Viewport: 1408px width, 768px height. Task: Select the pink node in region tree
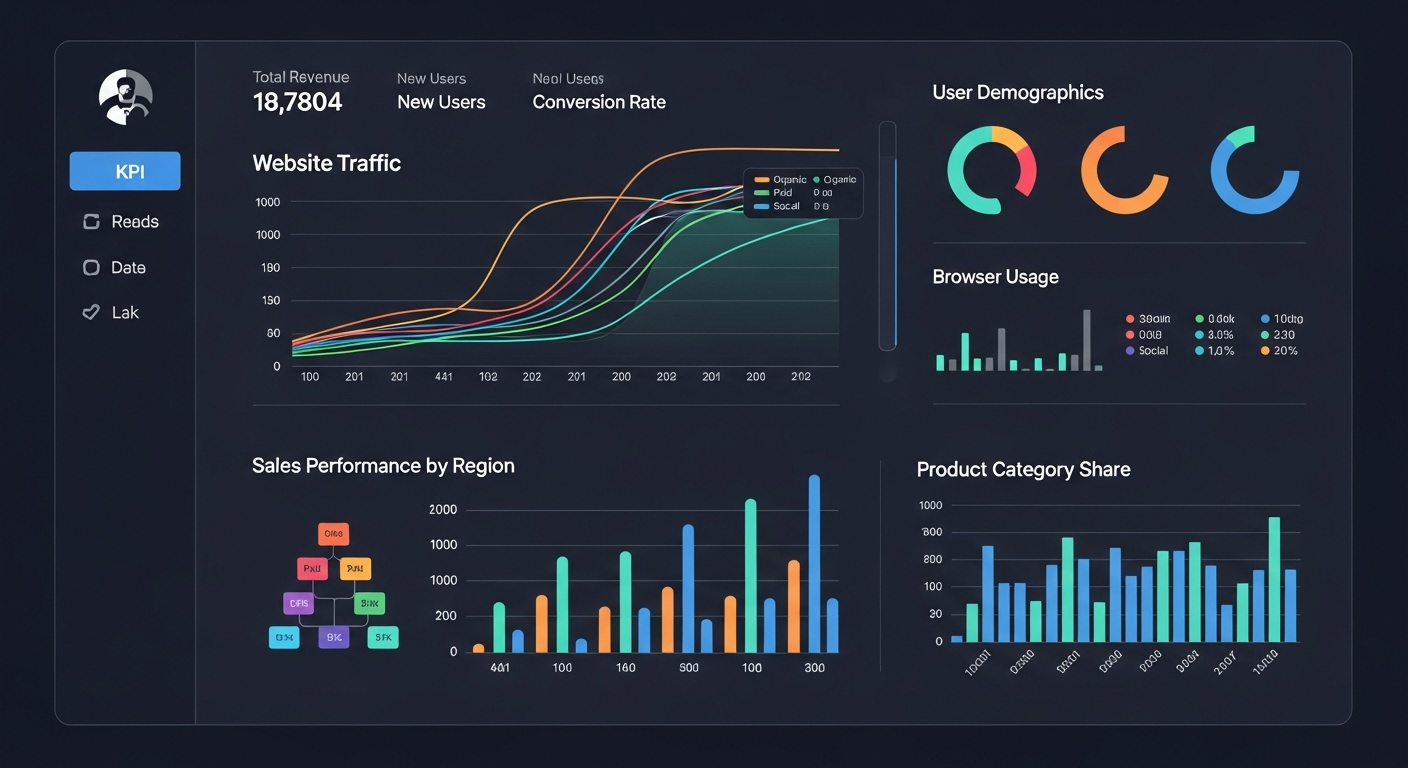point(312,569)
